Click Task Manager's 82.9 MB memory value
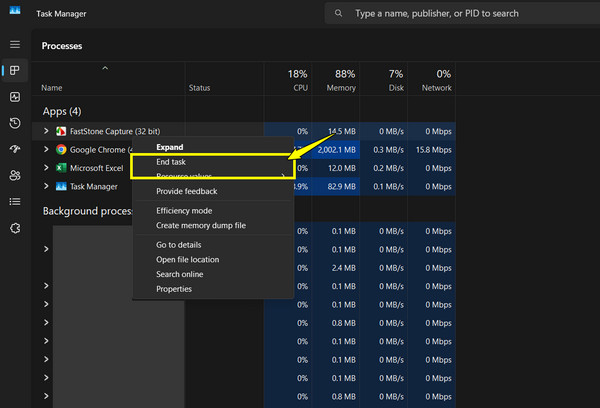The width and height of the screenshot is (600, 408). 341,186
